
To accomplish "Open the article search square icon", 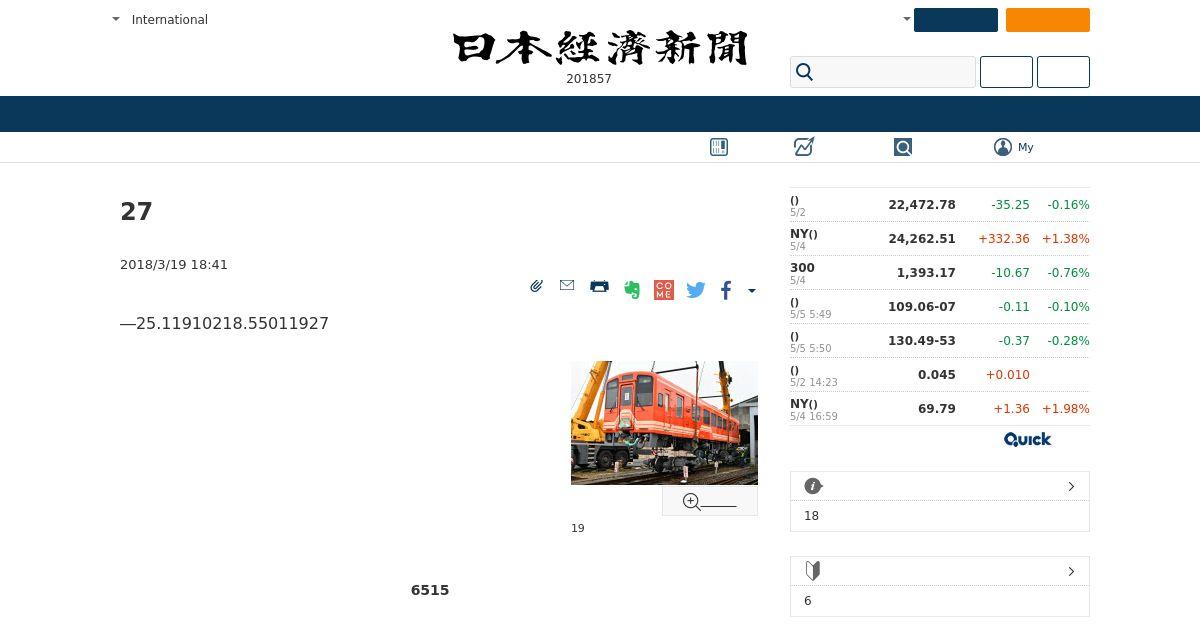I will point(903,147).
